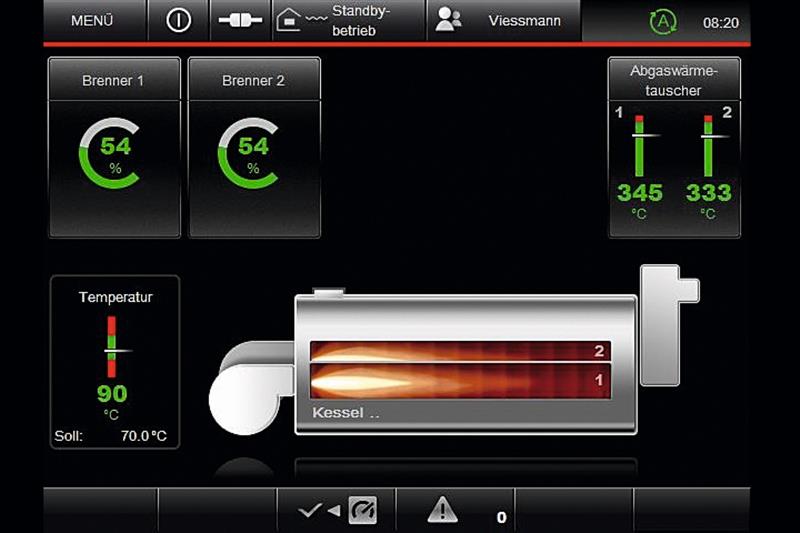Open the Brenner 1 panel
Image resolution: width=800 pixels, height=533 pixels.
tap(114, 80)
